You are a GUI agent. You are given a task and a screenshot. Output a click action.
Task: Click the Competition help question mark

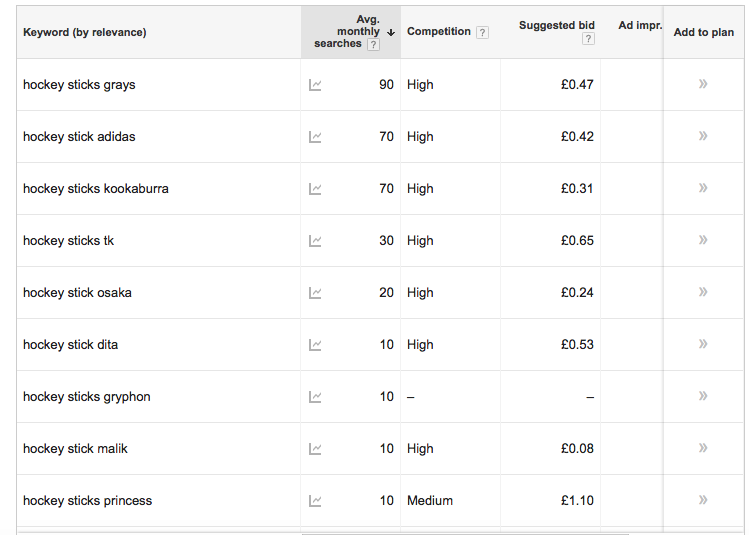pyautogui.click(x=483, y=32)
